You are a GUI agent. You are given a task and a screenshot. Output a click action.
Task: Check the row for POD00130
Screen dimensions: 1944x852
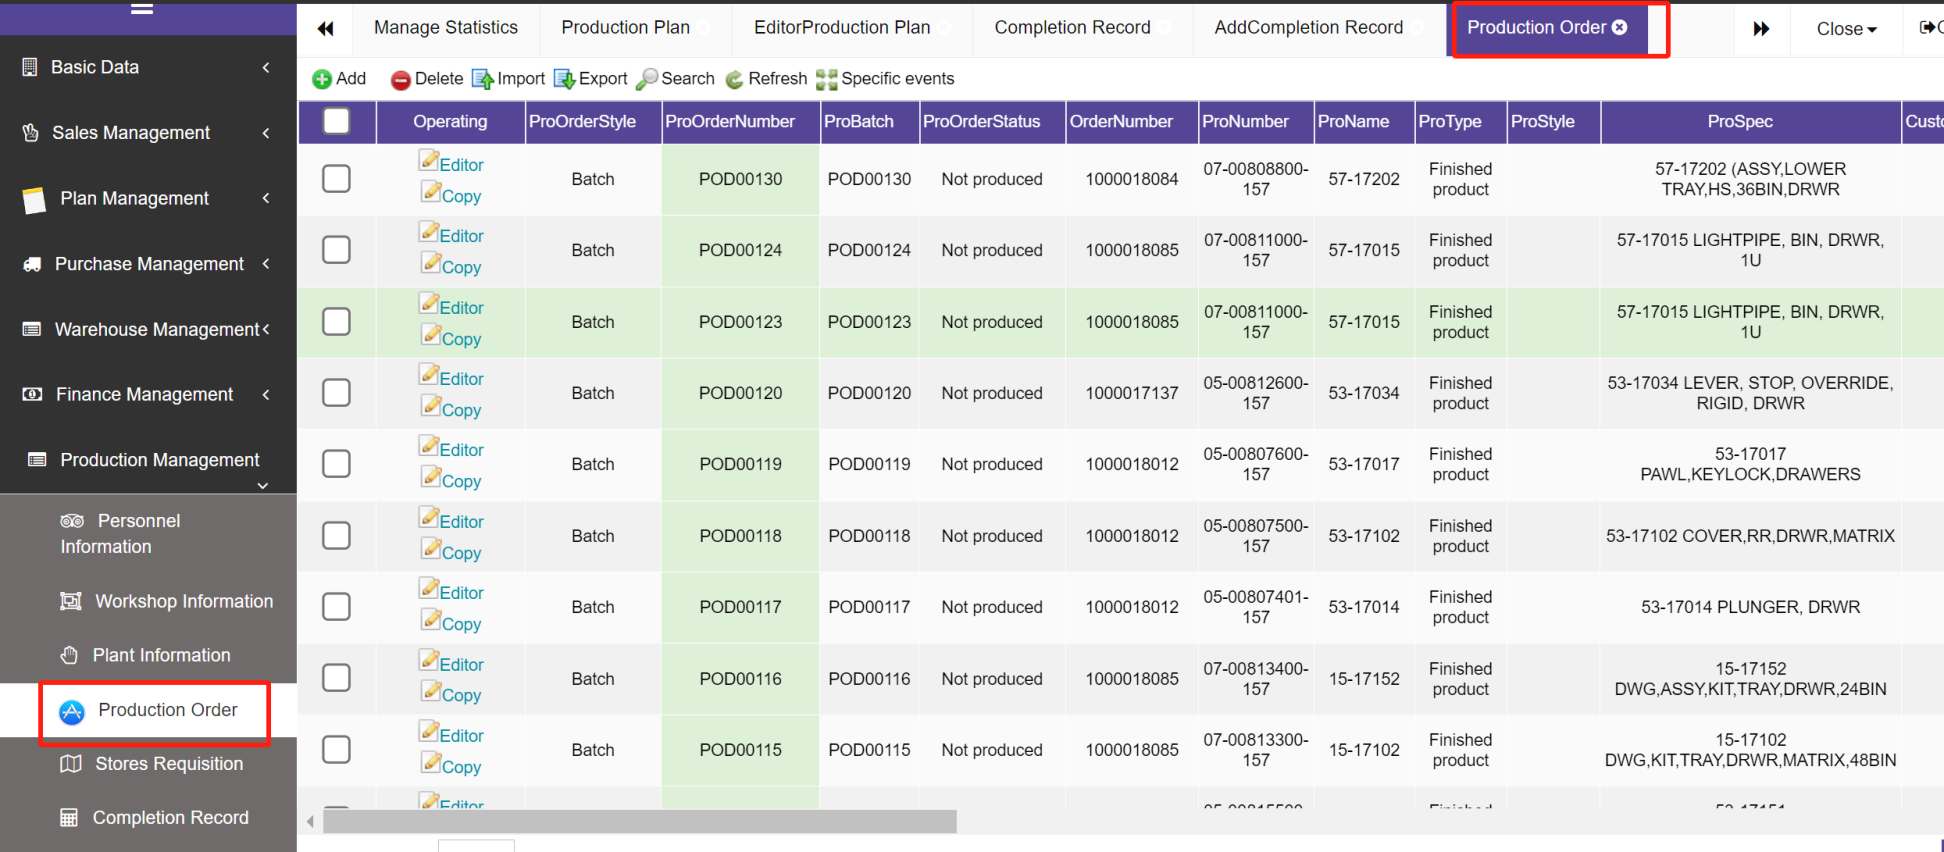[337, 179]
